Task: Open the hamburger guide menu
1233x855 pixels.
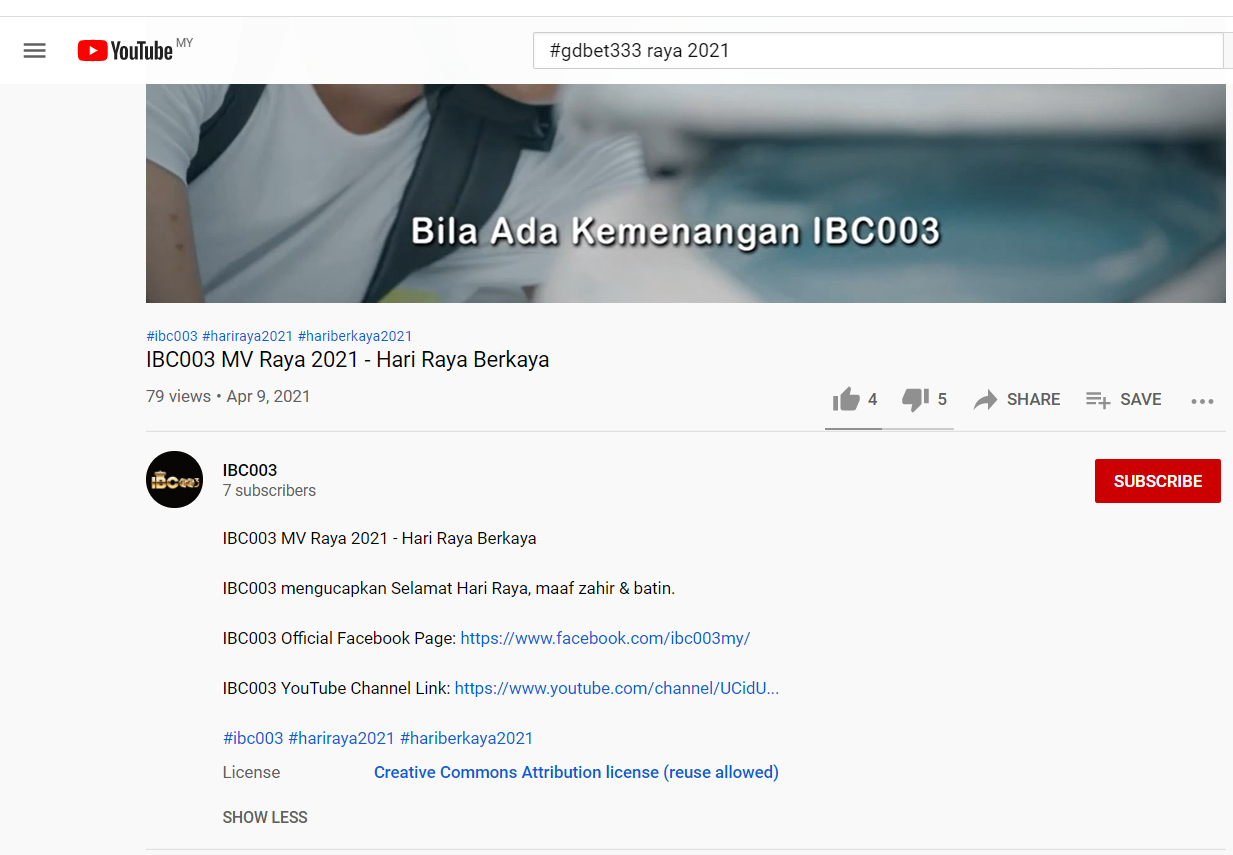Action: point(35,50)
